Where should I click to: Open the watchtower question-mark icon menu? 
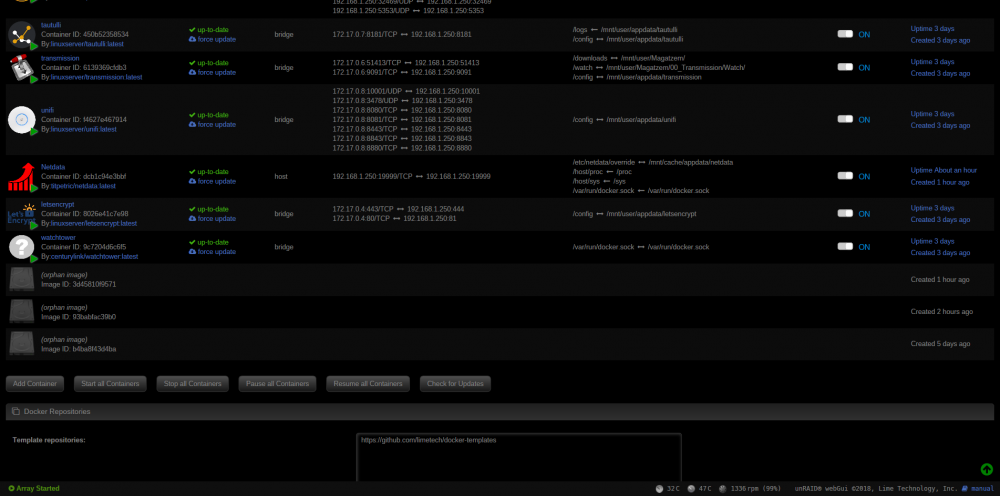tap(22, 247)
